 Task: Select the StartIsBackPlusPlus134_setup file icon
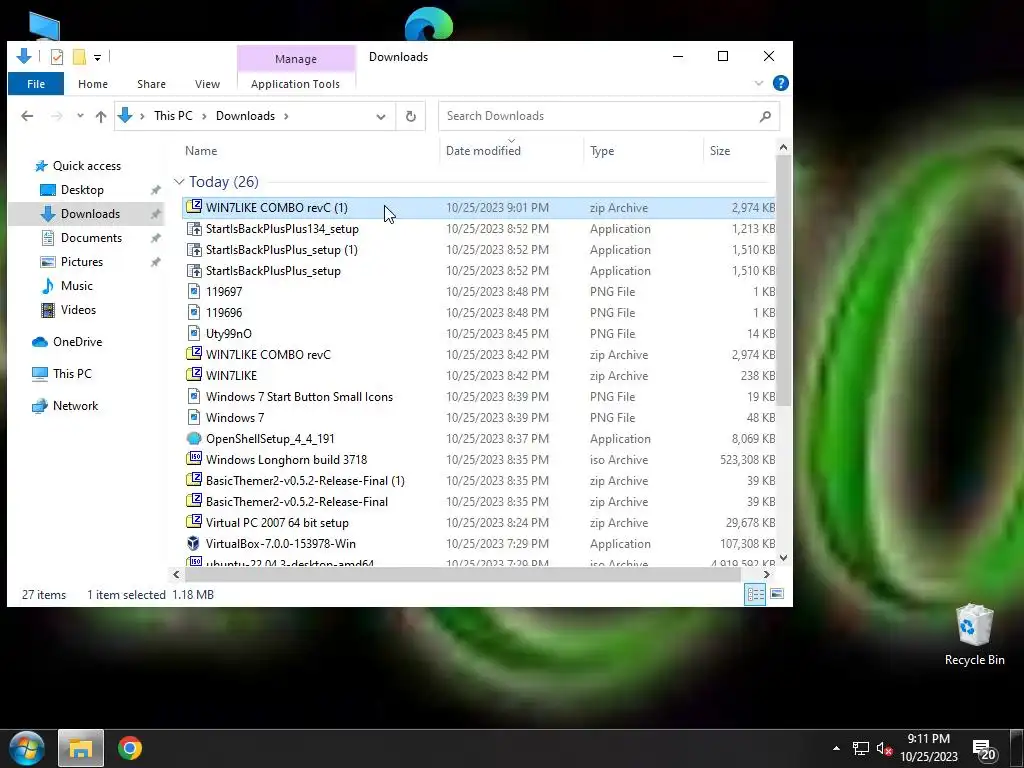coord(194,229)
